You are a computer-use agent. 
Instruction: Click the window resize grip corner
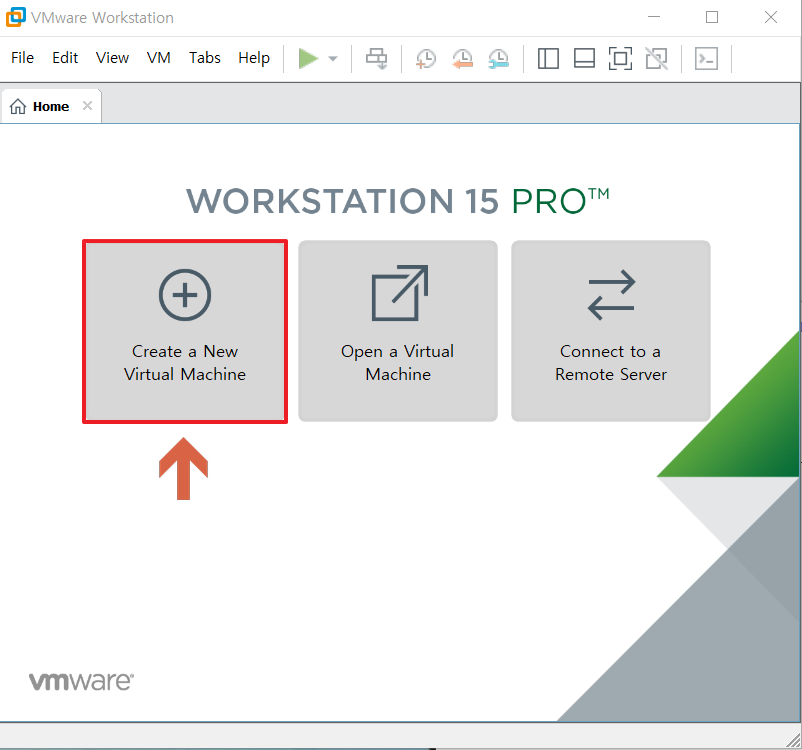tap(794, 741)
